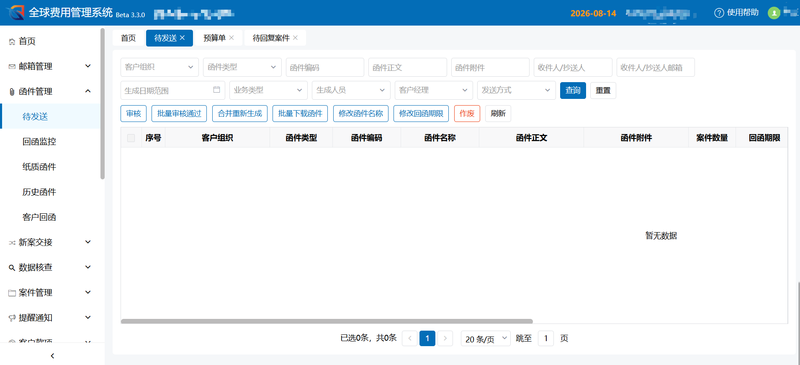Image resolution: width=800 pixels, height=365 pixels.
Task: Change page size via 20 条/页 dropdown
Action: click(x=486, y=338)
